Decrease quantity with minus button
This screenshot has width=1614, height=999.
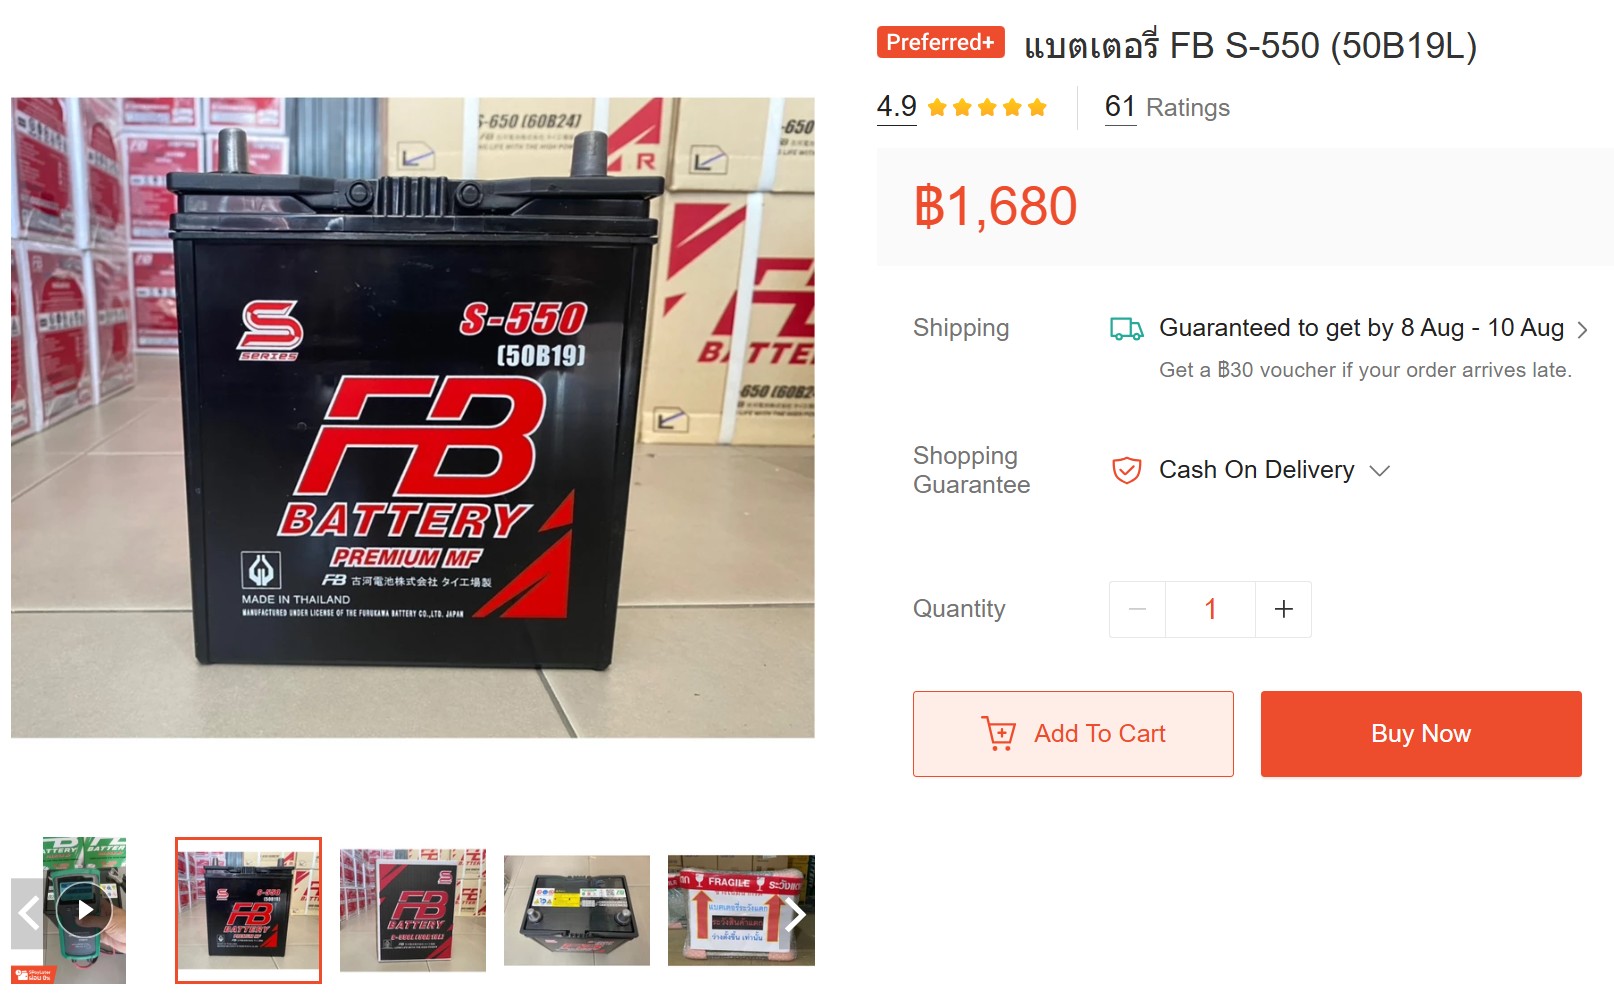(1137, 609)
